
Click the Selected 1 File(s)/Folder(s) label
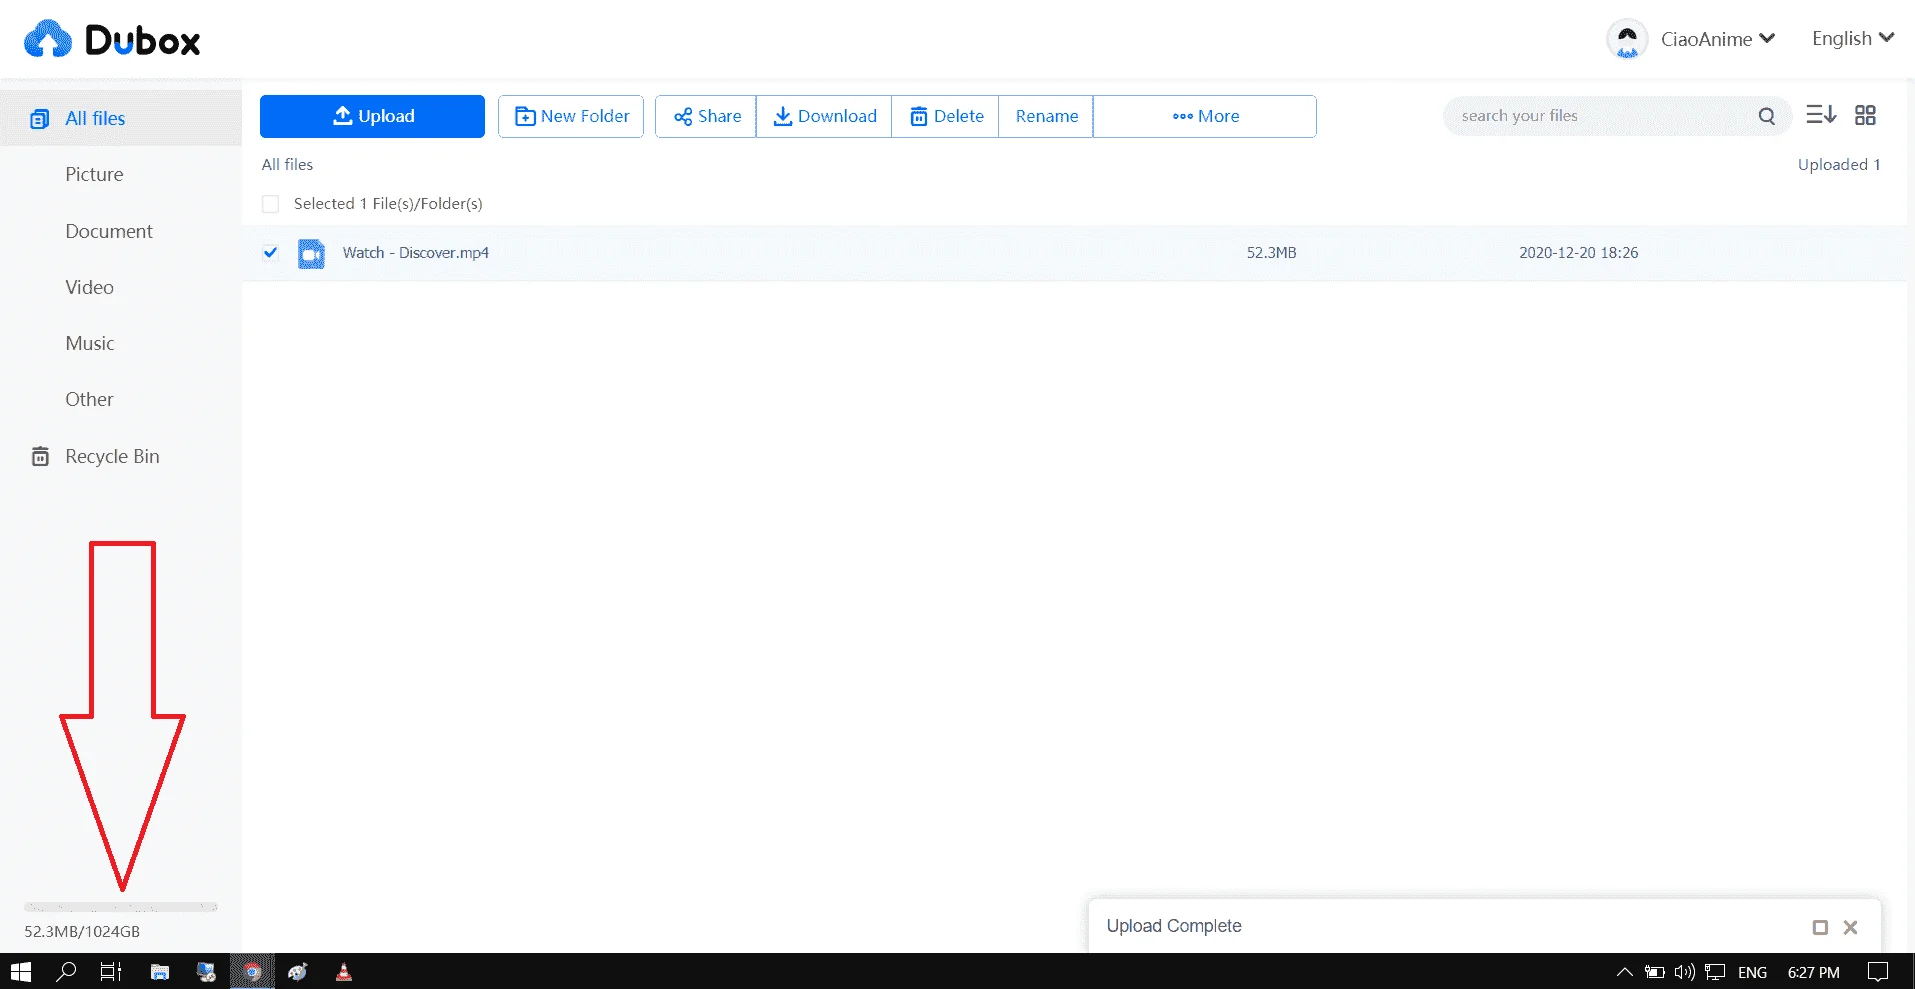[x=388, y=204]
